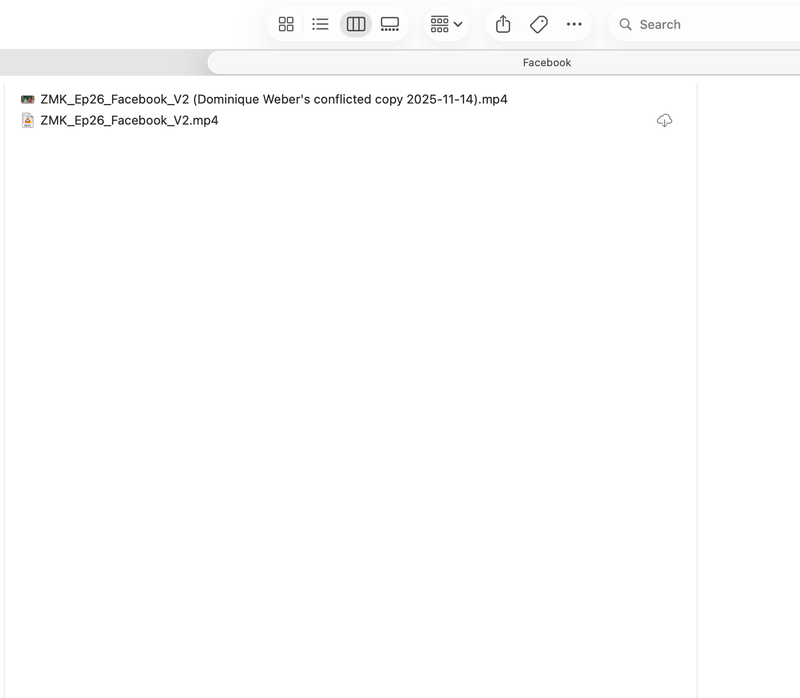Switch to icon grid view

[286, 24]
